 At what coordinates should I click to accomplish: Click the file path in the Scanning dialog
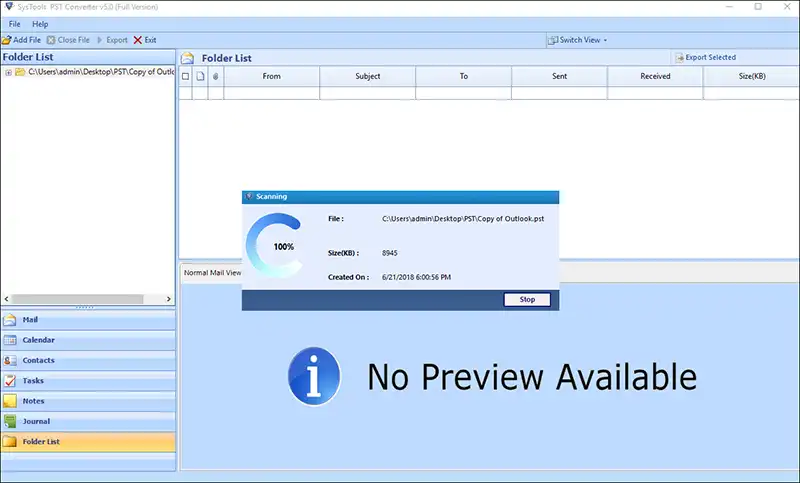[463, 219]
